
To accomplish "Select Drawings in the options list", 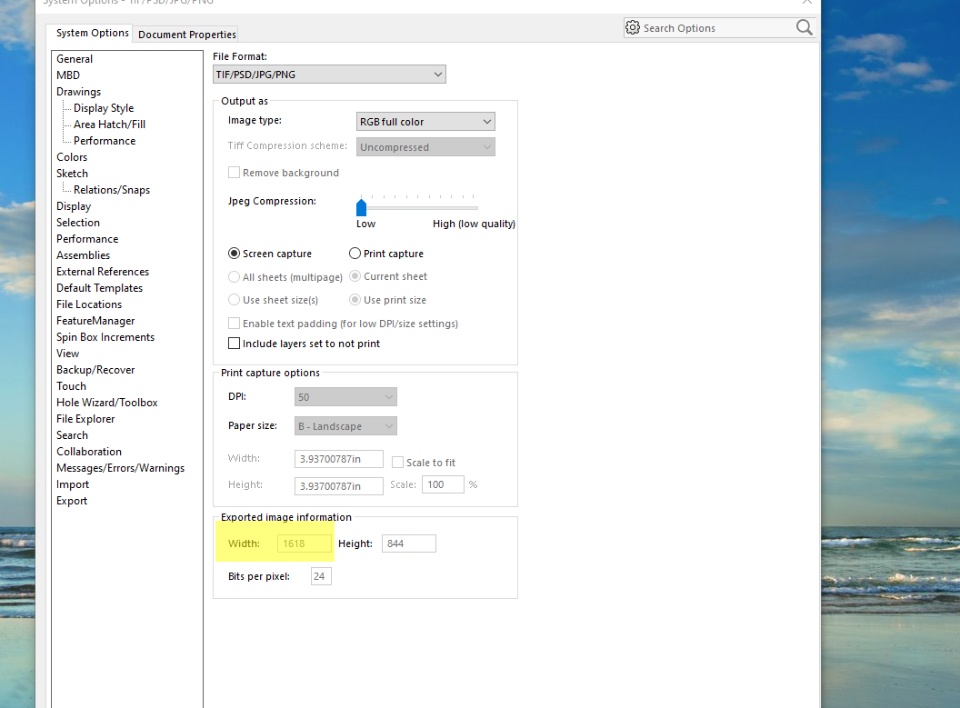I will tap(78, 91).
